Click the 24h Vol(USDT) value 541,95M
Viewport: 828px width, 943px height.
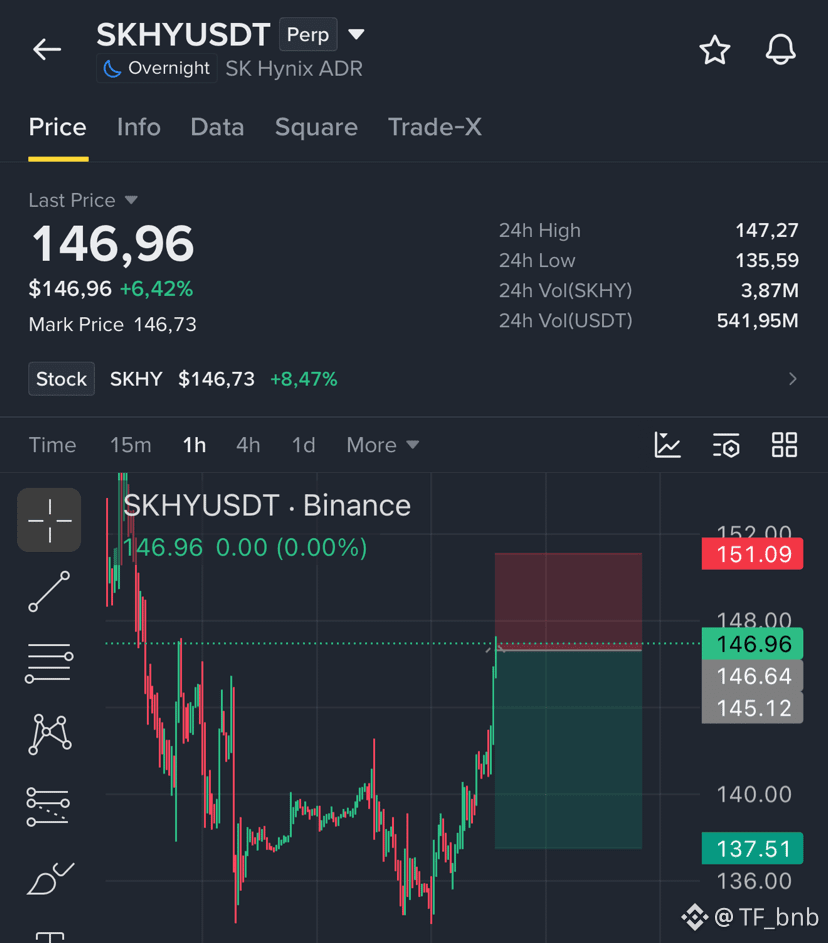(x=758, y=321)
